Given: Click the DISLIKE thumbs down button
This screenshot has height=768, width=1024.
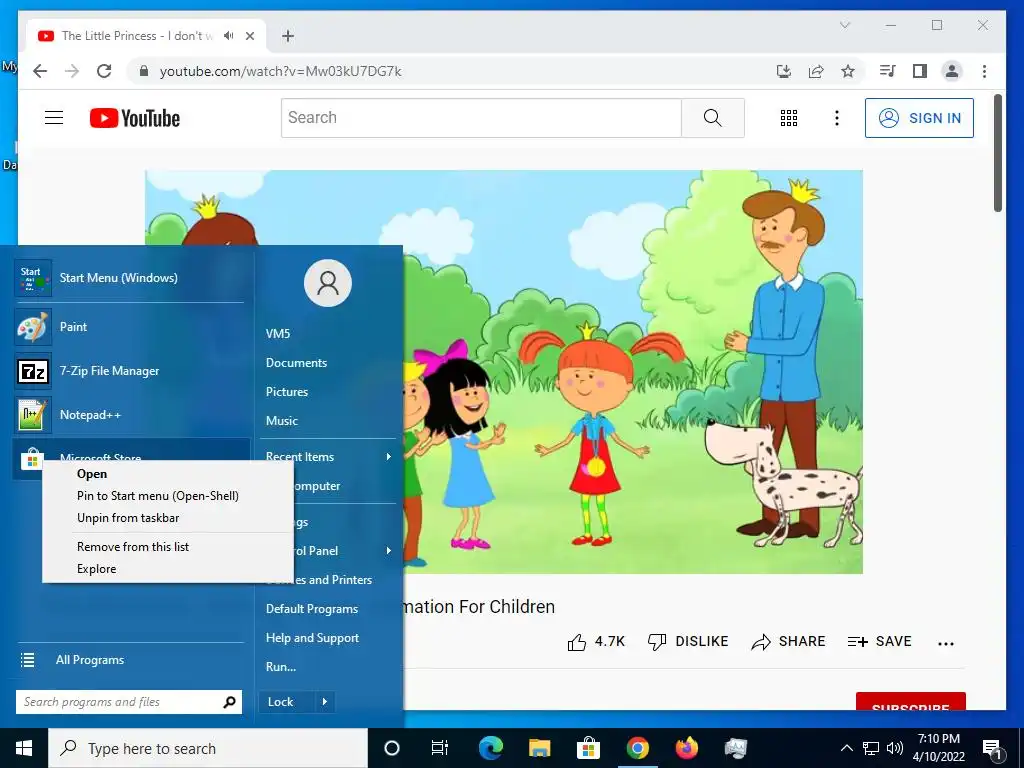Looking at the screenshot, I should (688, 642).
